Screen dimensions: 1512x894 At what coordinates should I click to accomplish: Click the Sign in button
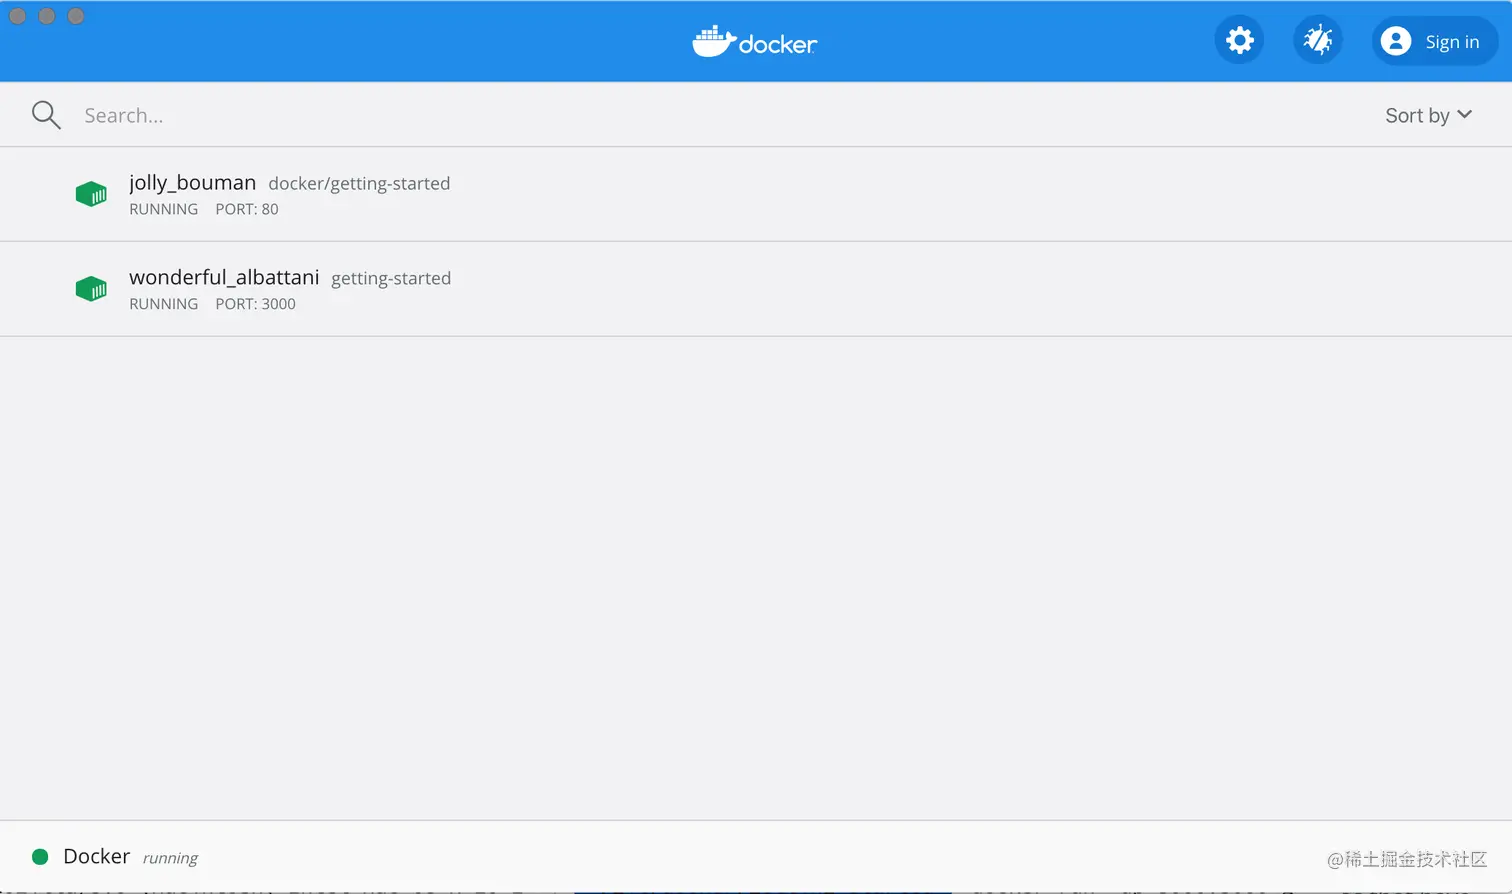(1435, 41)
